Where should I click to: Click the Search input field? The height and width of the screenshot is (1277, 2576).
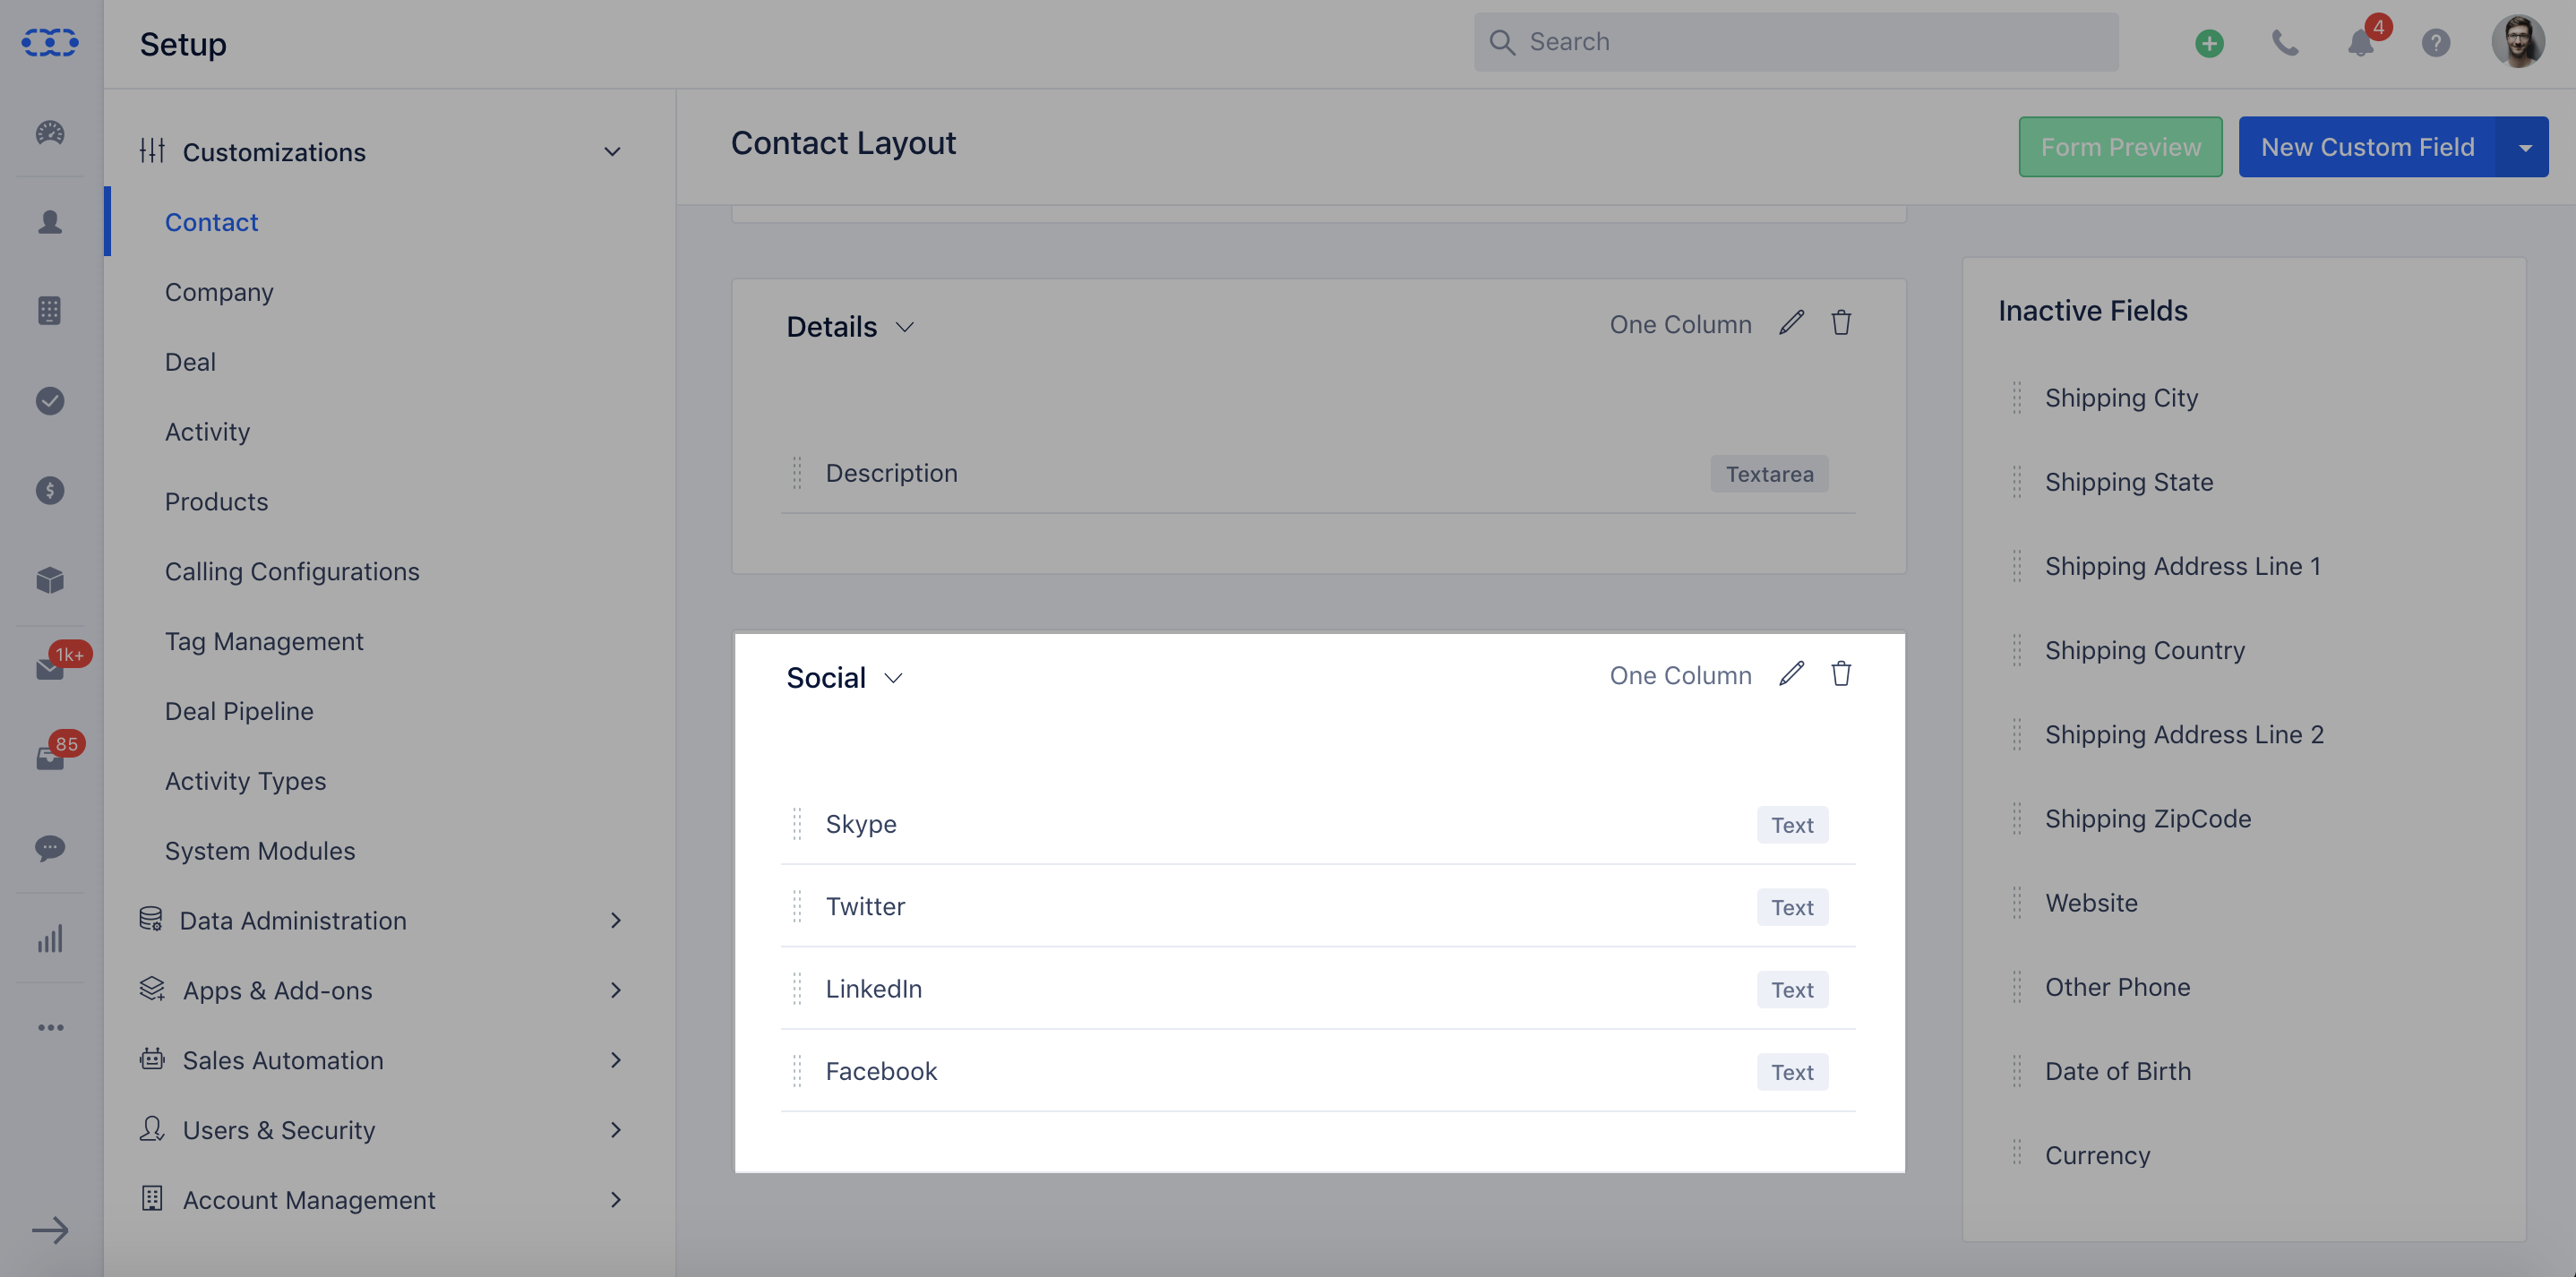pos(1795,42)
